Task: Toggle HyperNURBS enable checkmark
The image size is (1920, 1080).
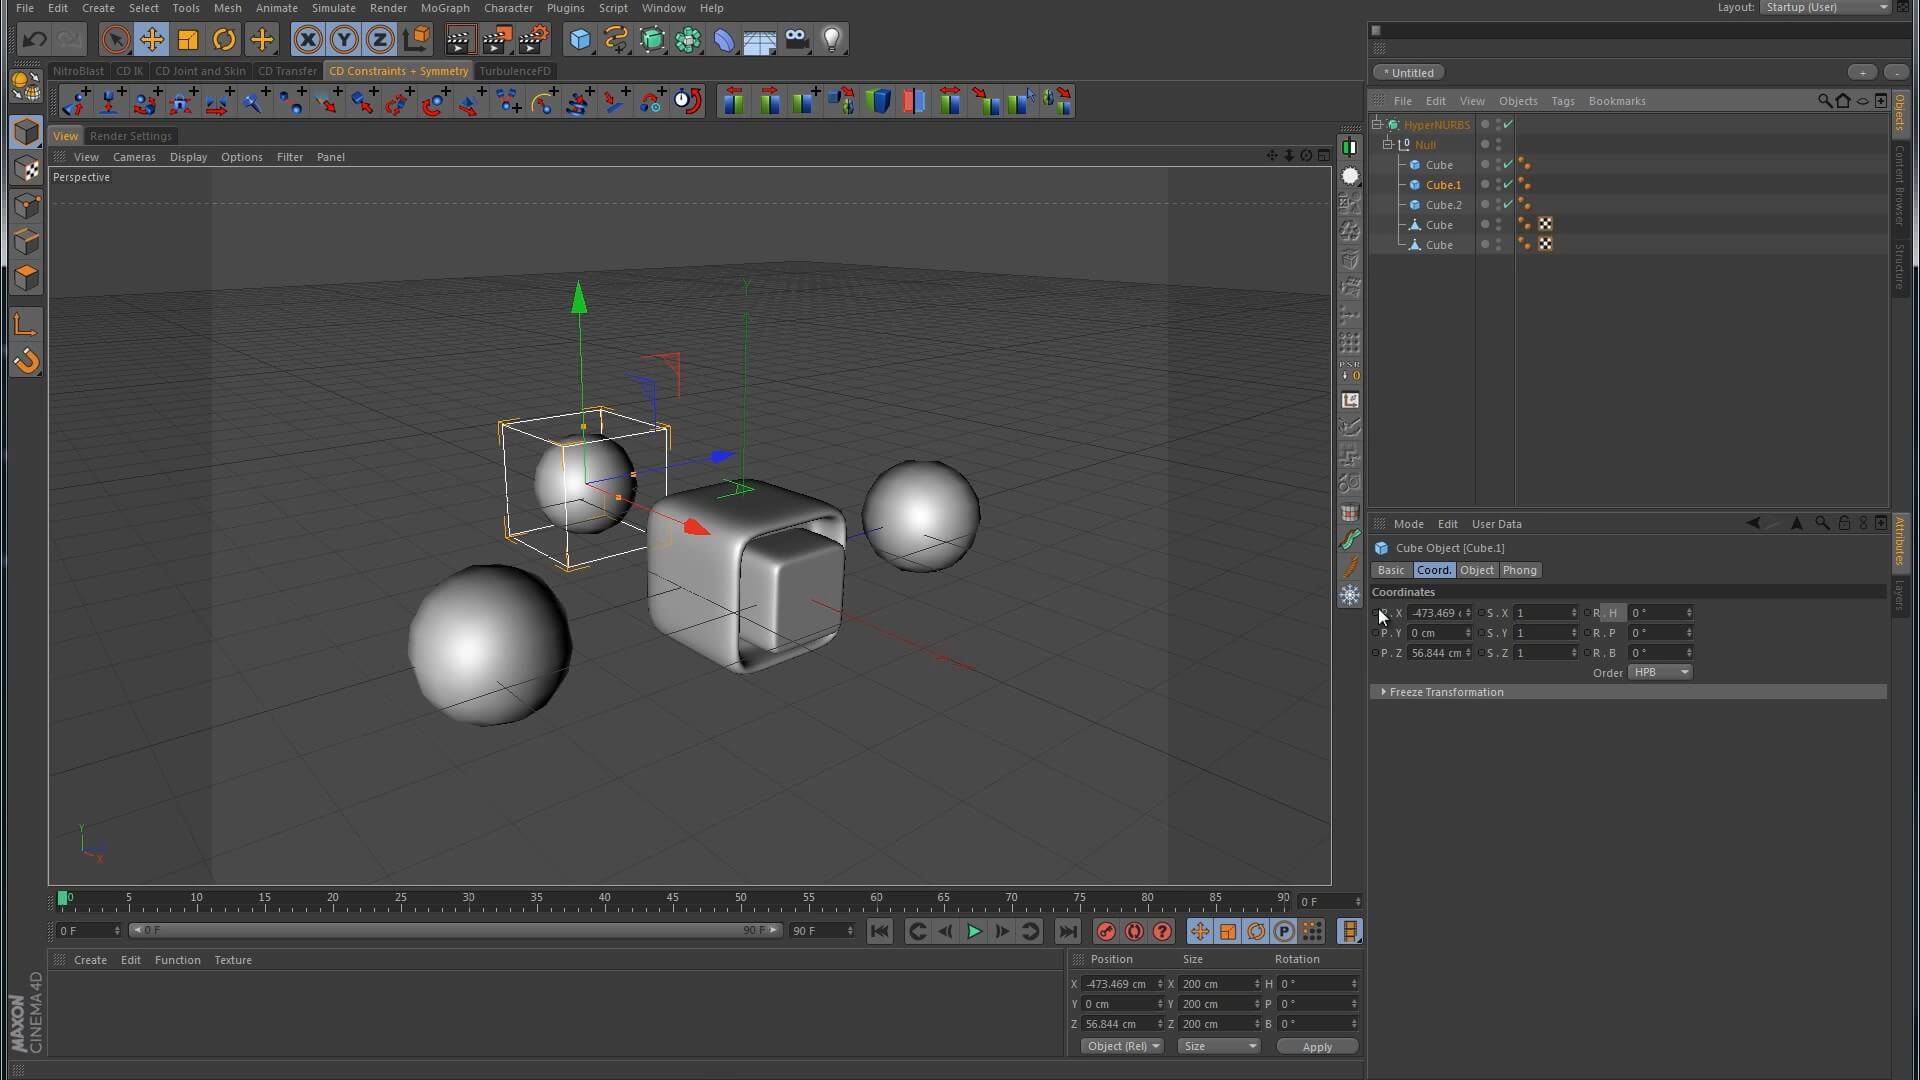Action: pos(1508,125)
